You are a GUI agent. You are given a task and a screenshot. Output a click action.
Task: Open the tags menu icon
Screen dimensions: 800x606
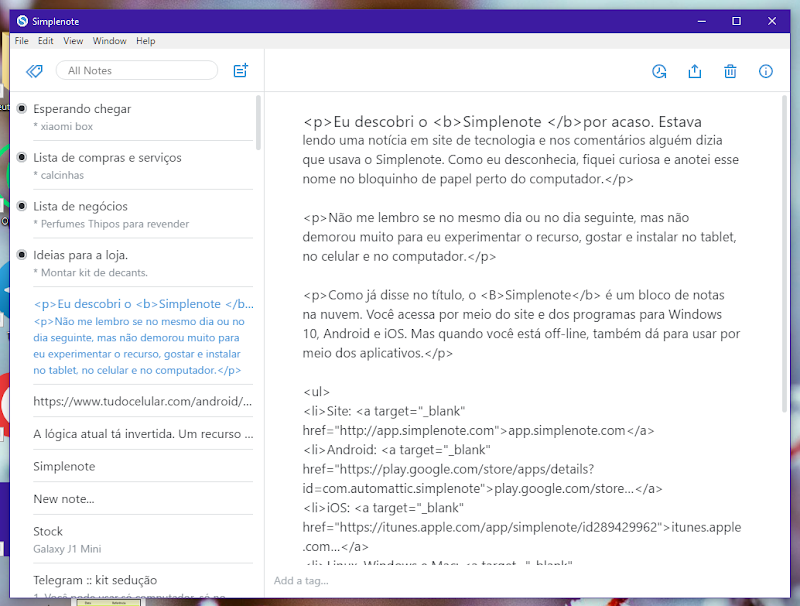point(34,71)
